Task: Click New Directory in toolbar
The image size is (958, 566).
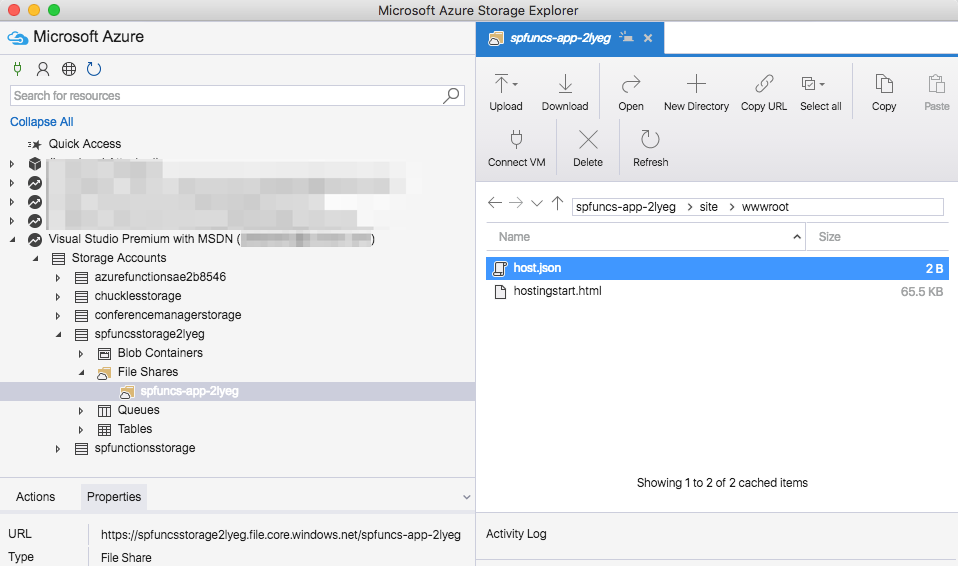Action: point(696,93)
